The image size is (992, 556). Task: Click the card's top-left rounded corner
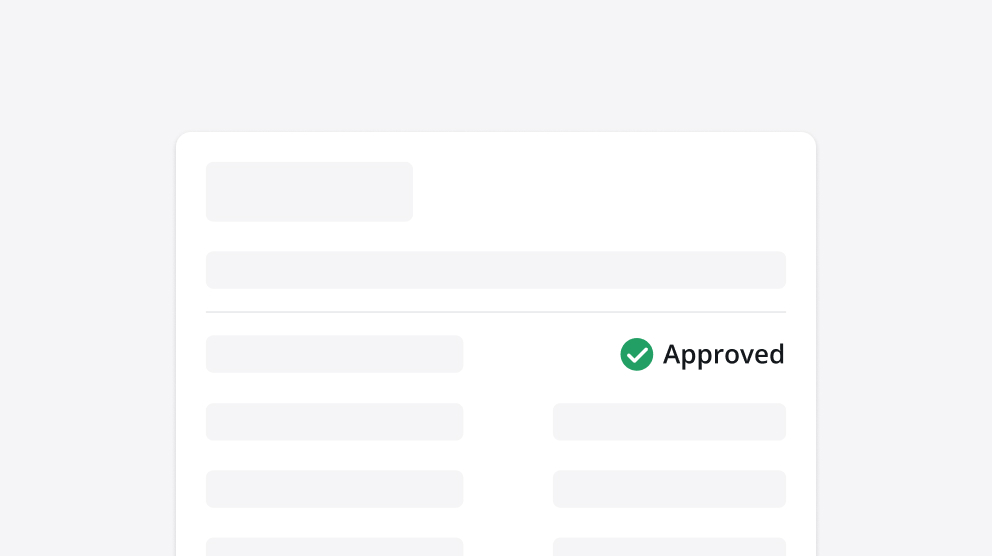pyautogui.click(x=182, y=138)
